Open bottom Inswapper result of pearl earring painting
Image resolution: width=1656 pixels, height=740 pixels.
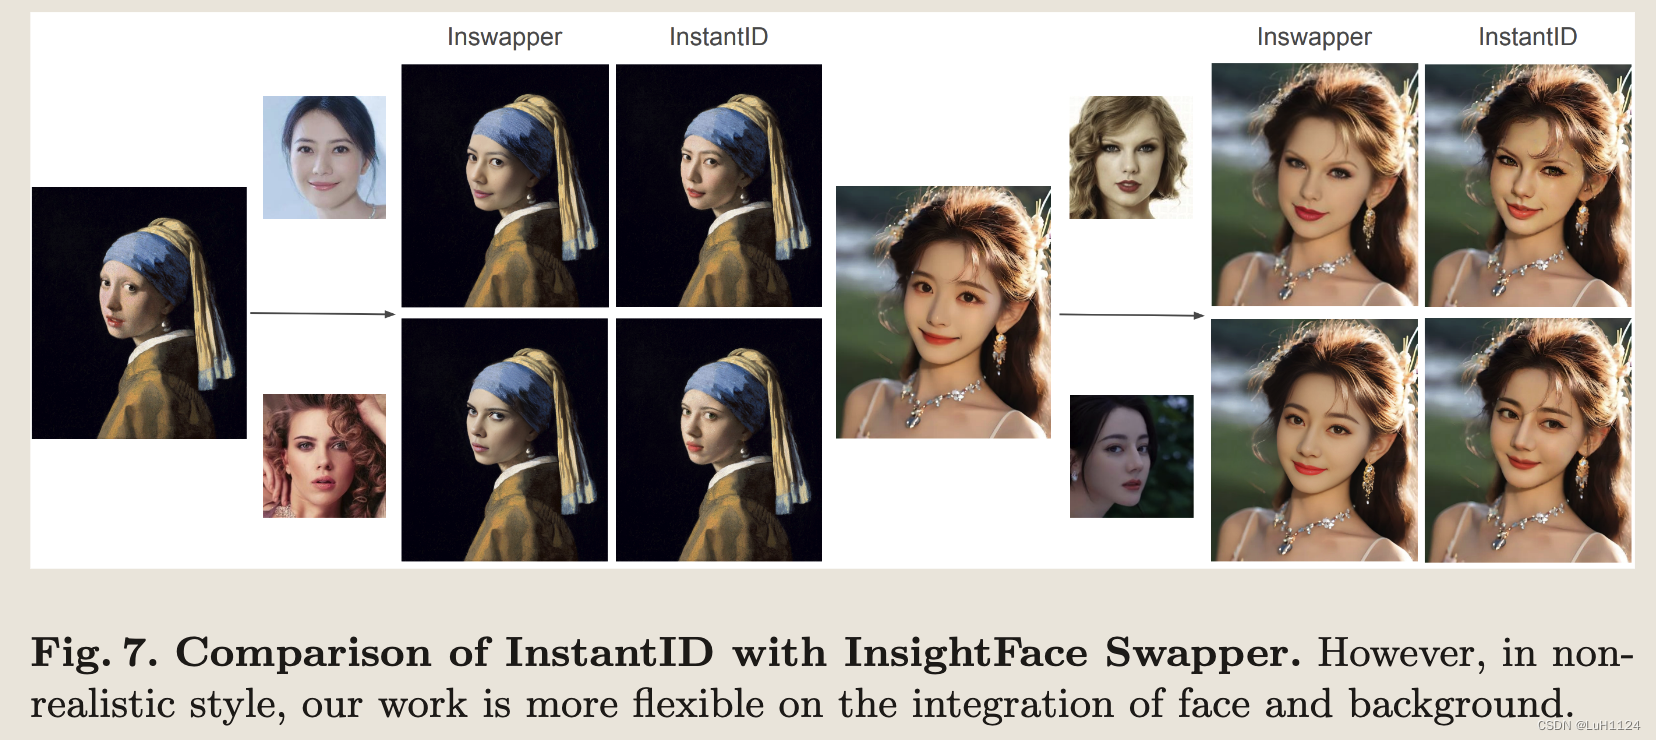505,440
